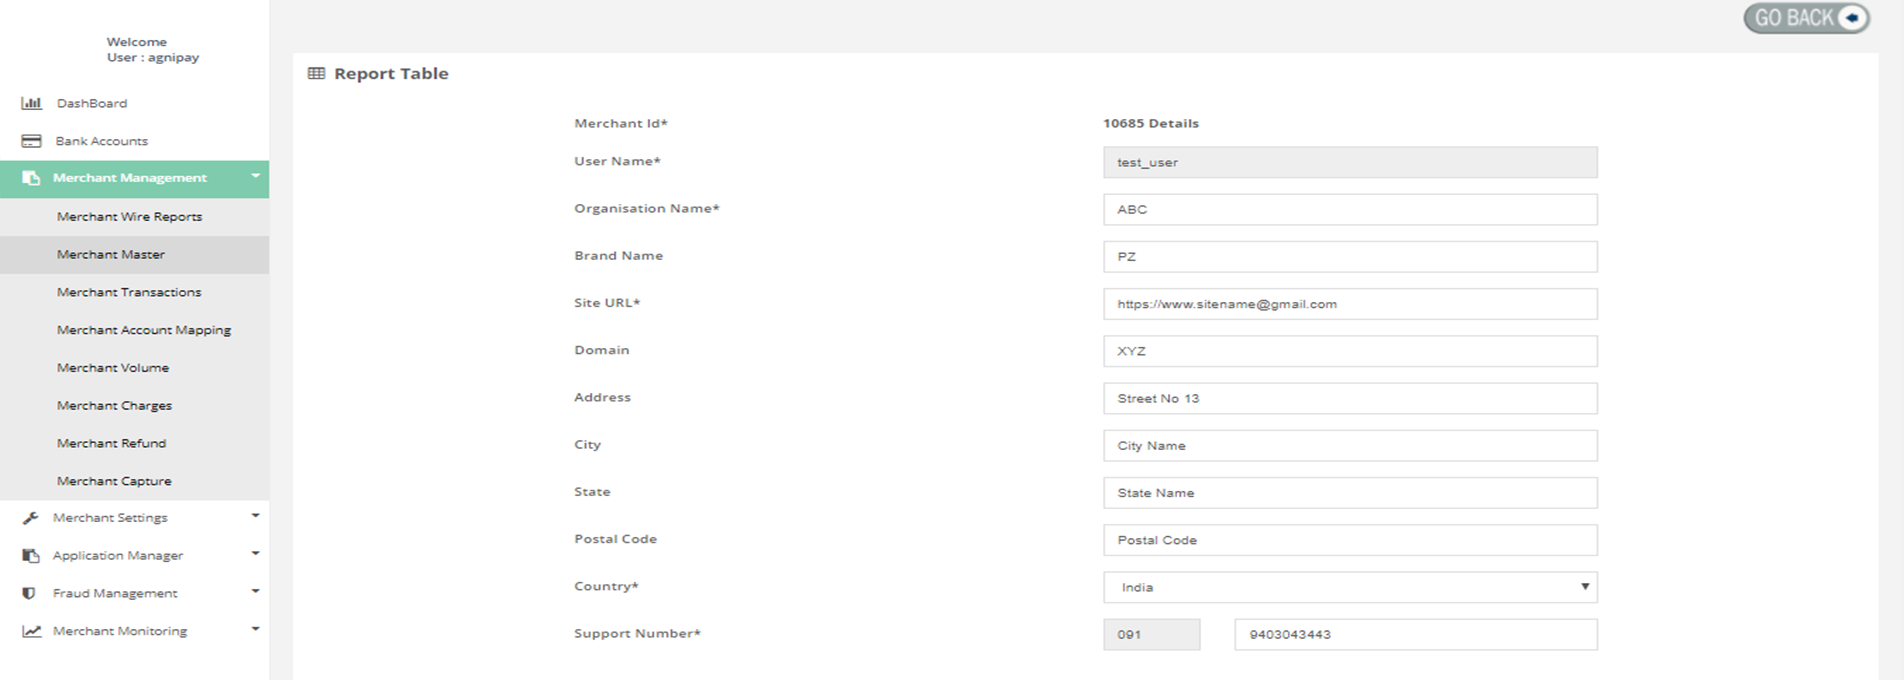Click the Application Manager icon

point(31,556)
